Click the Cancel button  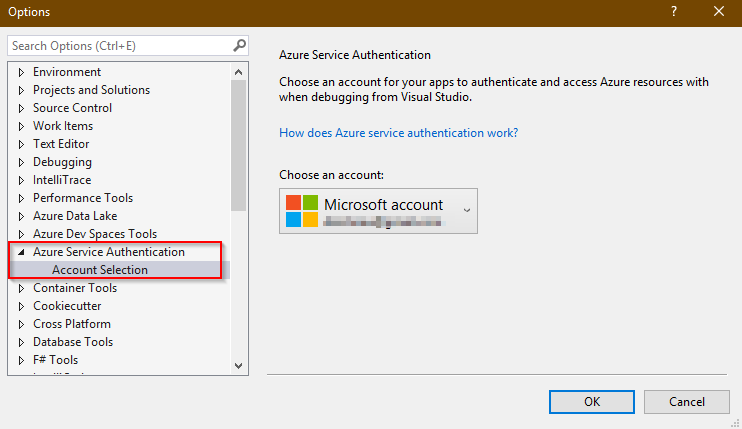pyautogui.click(x=687, y=402)
